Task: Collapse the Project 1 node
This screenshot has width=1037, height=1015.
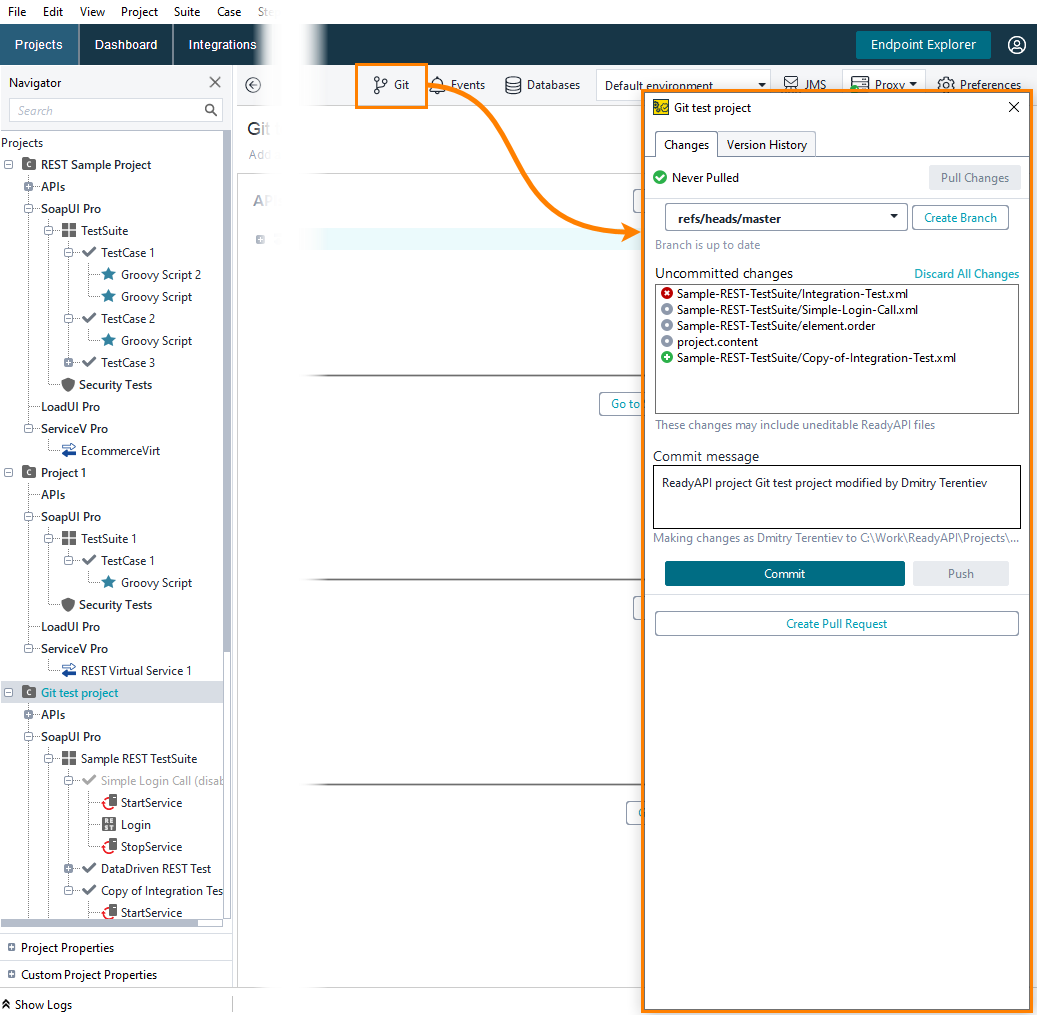Action: [x=9, y=472]
